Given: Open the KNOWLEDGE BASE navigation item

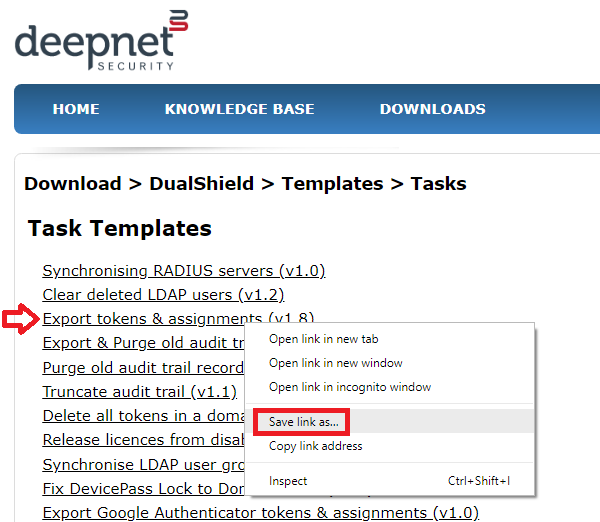Looking at the screenshot, I should pyautogui.click(x=240, y=109).
